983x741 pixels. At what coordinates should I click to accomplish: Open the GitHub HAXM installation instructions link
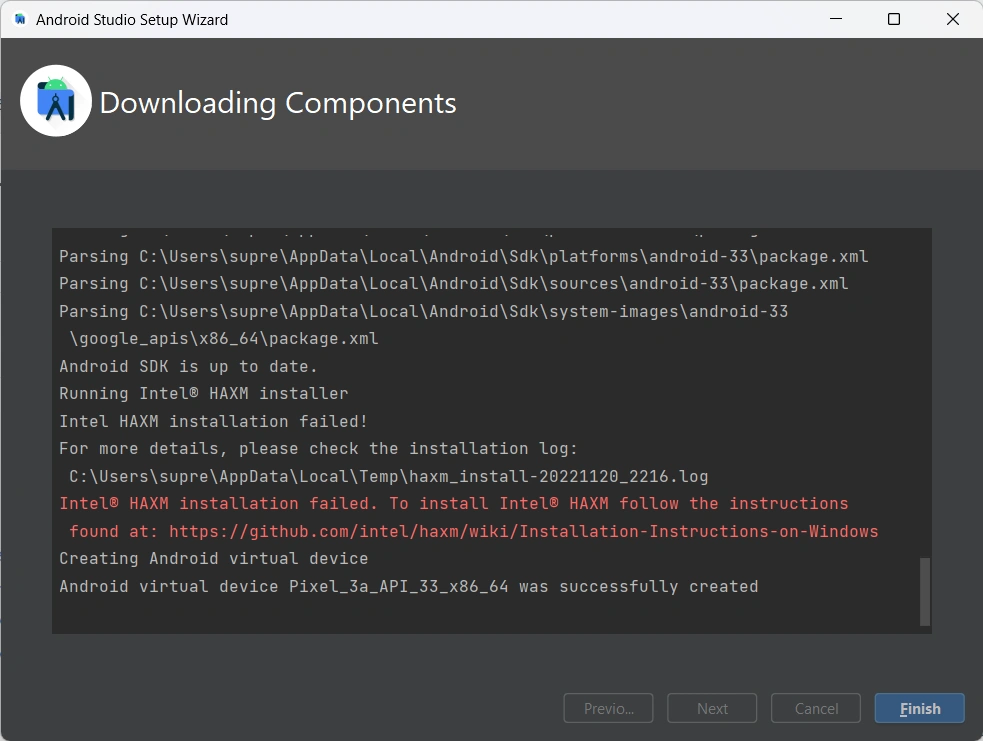[523, 531]
